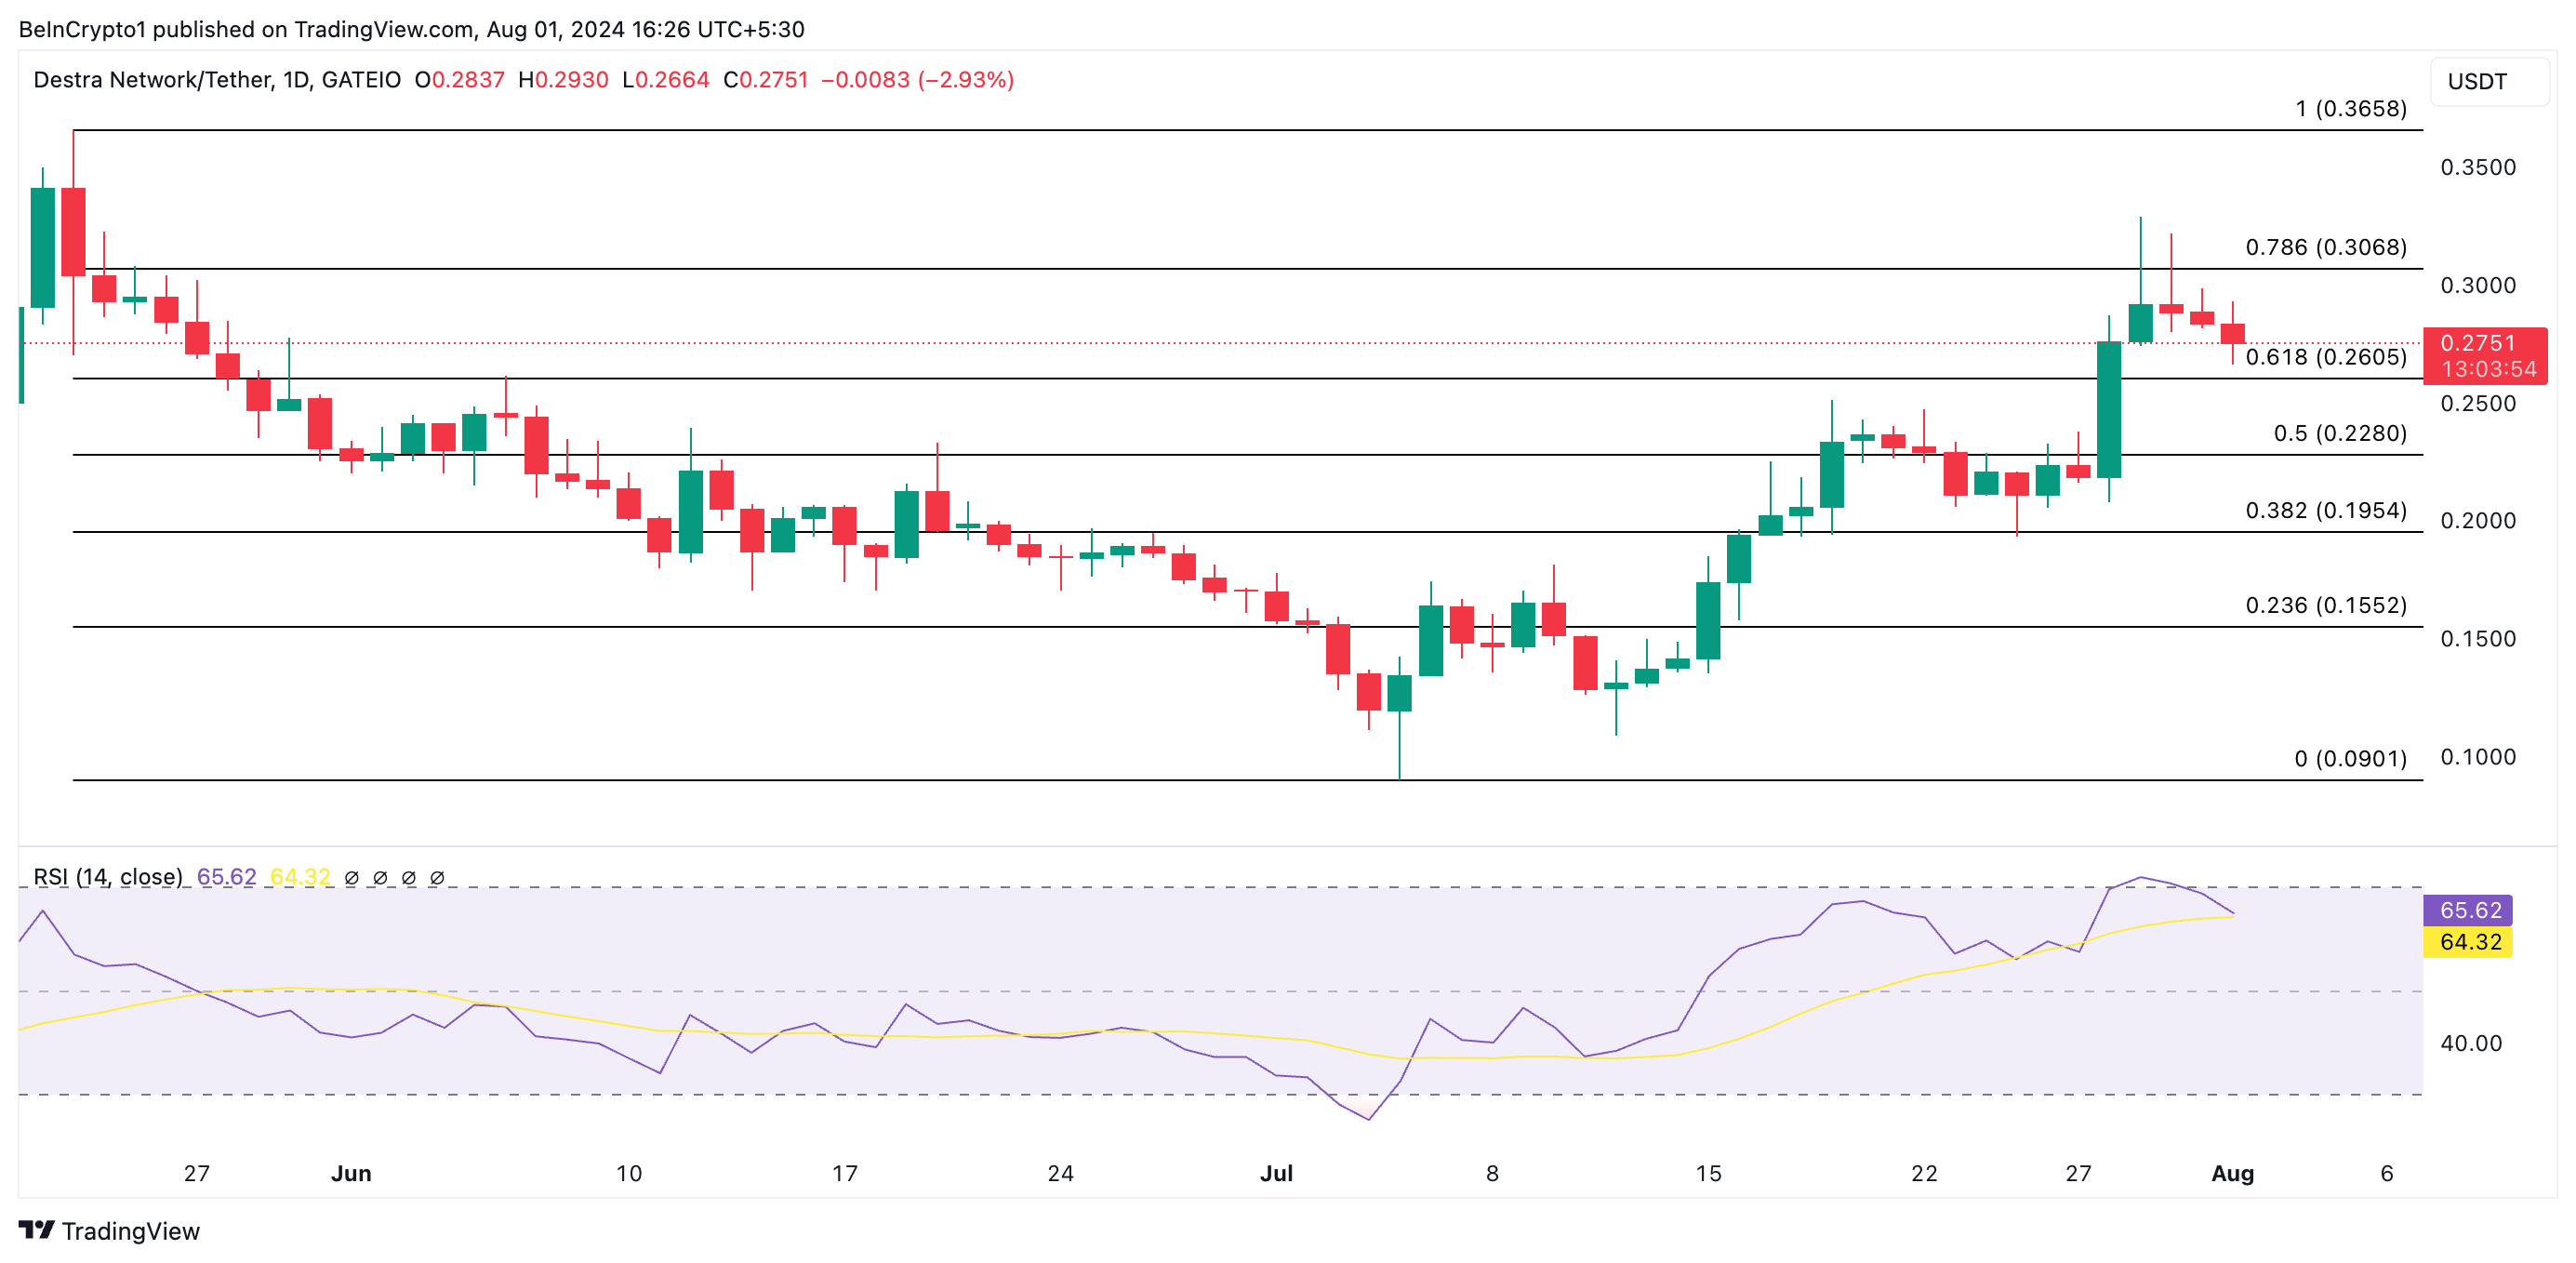Click the 0.786 (0.3068) Fibonacci label

[2325, 247]
